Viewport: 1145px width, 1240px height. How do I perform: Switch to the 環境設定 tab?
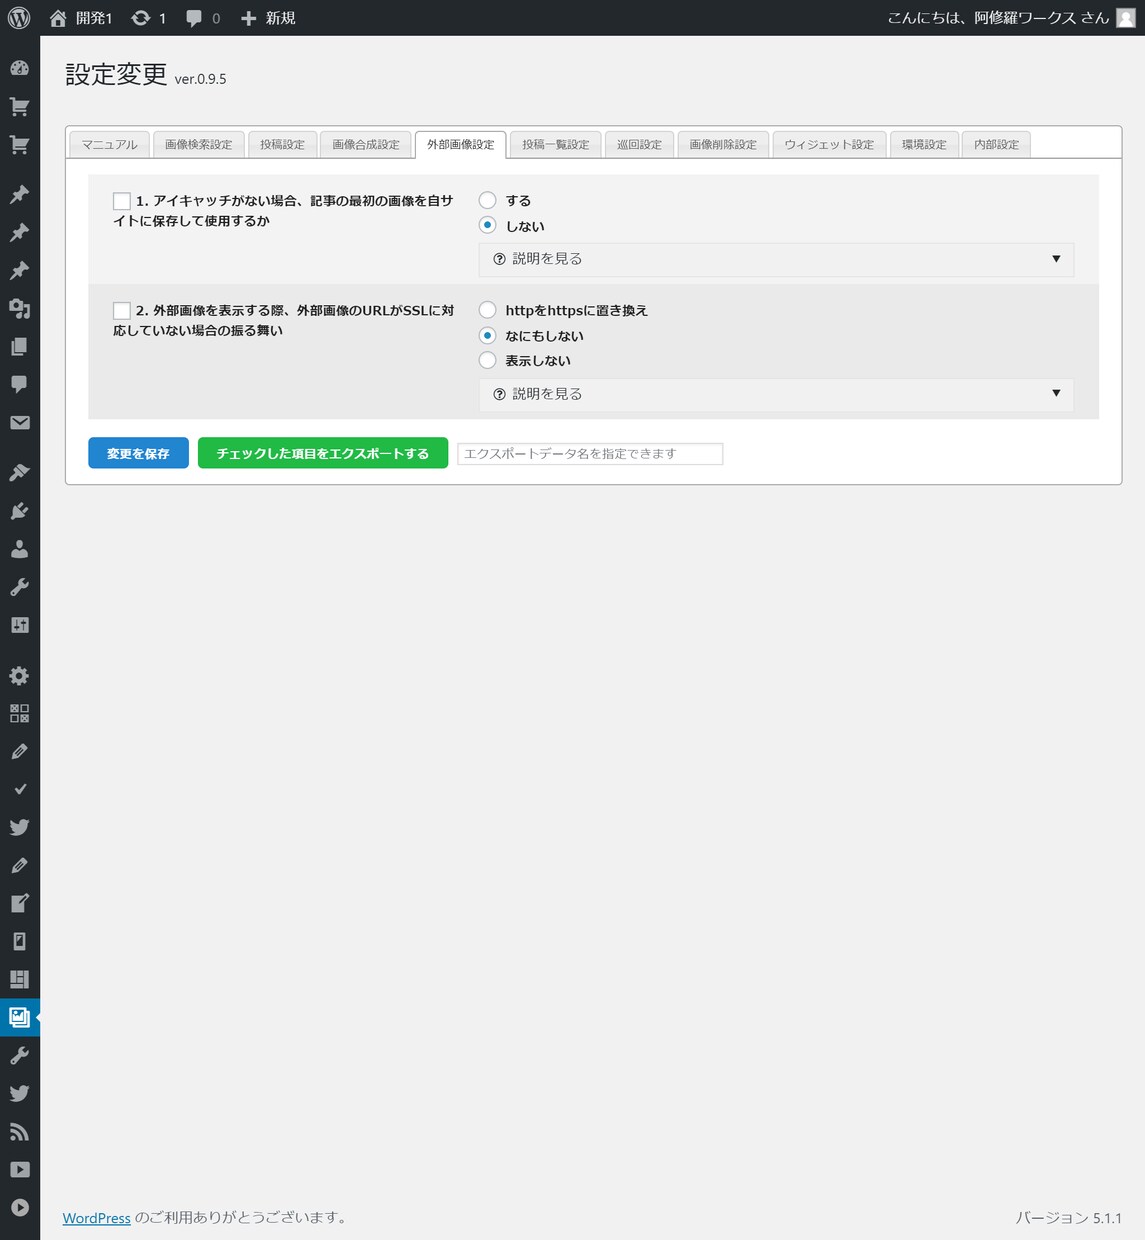[924, 144]
